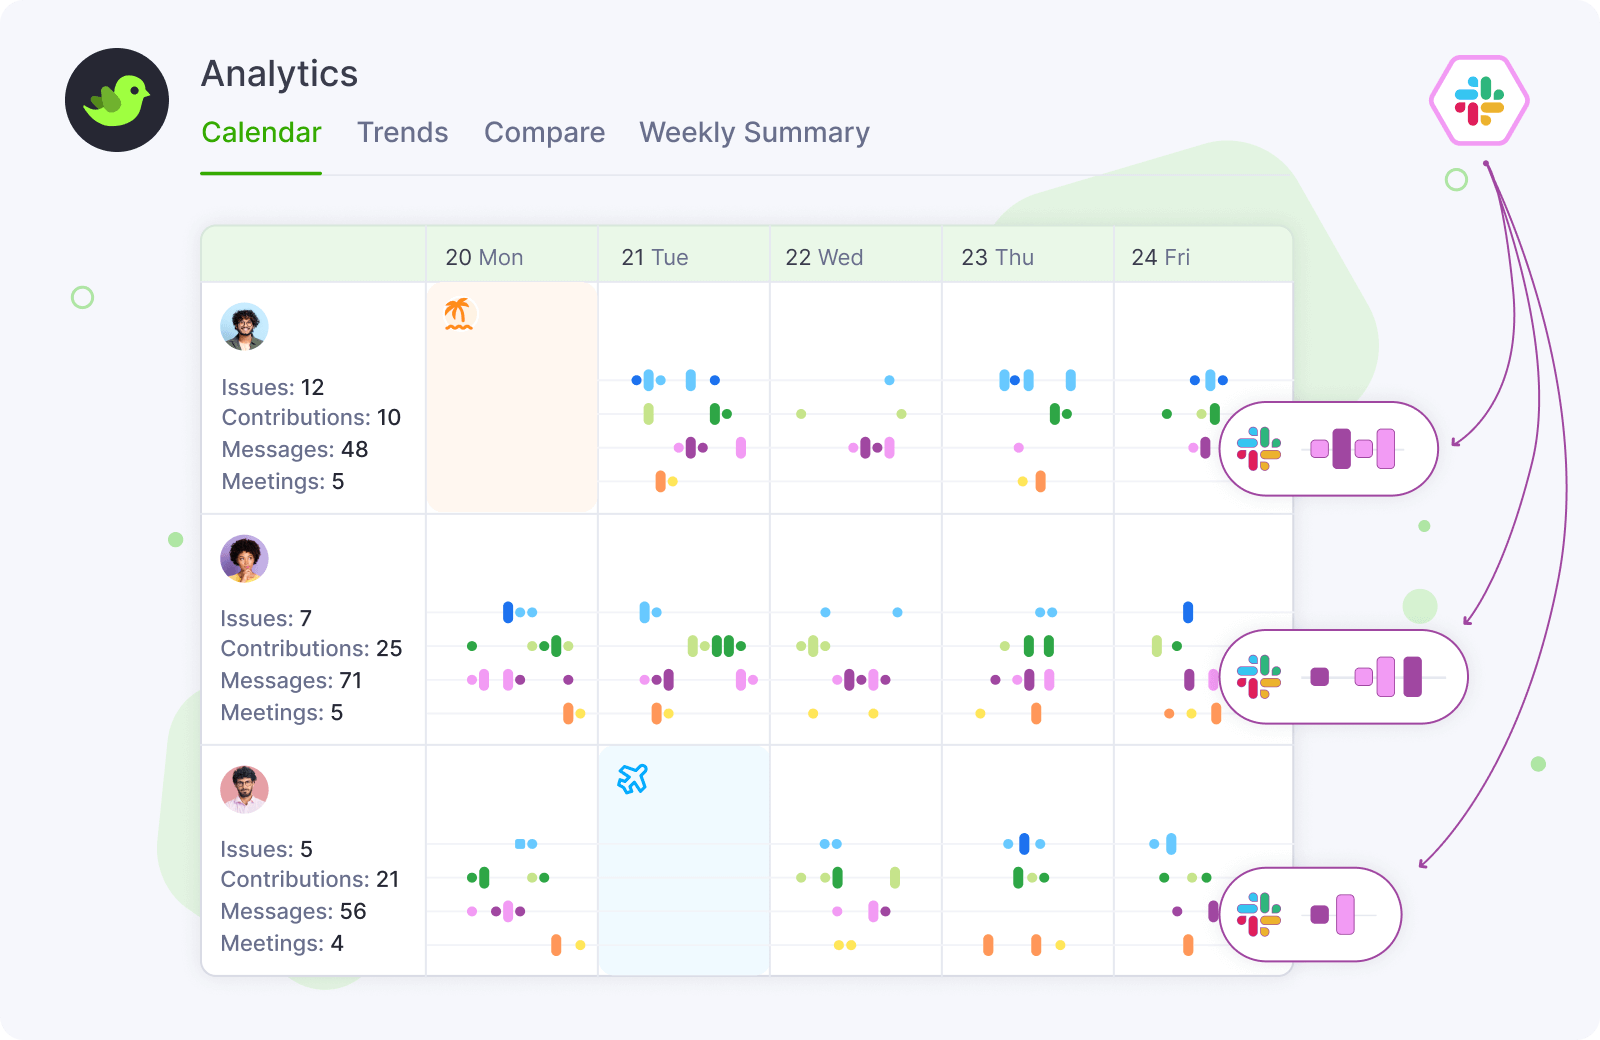Click Slack icon in the bottom message bubble
Screen dimensions: 1600x1040
[x=1259, y=914]
